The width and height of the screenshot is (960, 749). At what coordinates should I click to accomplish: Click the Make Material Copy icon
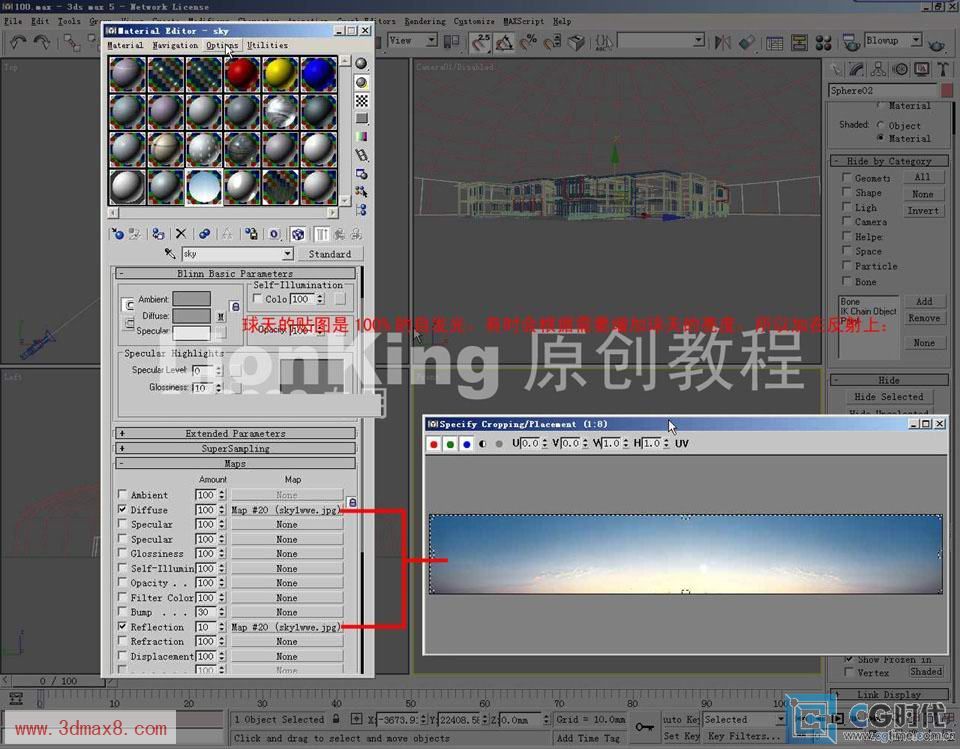coord(204,234)
